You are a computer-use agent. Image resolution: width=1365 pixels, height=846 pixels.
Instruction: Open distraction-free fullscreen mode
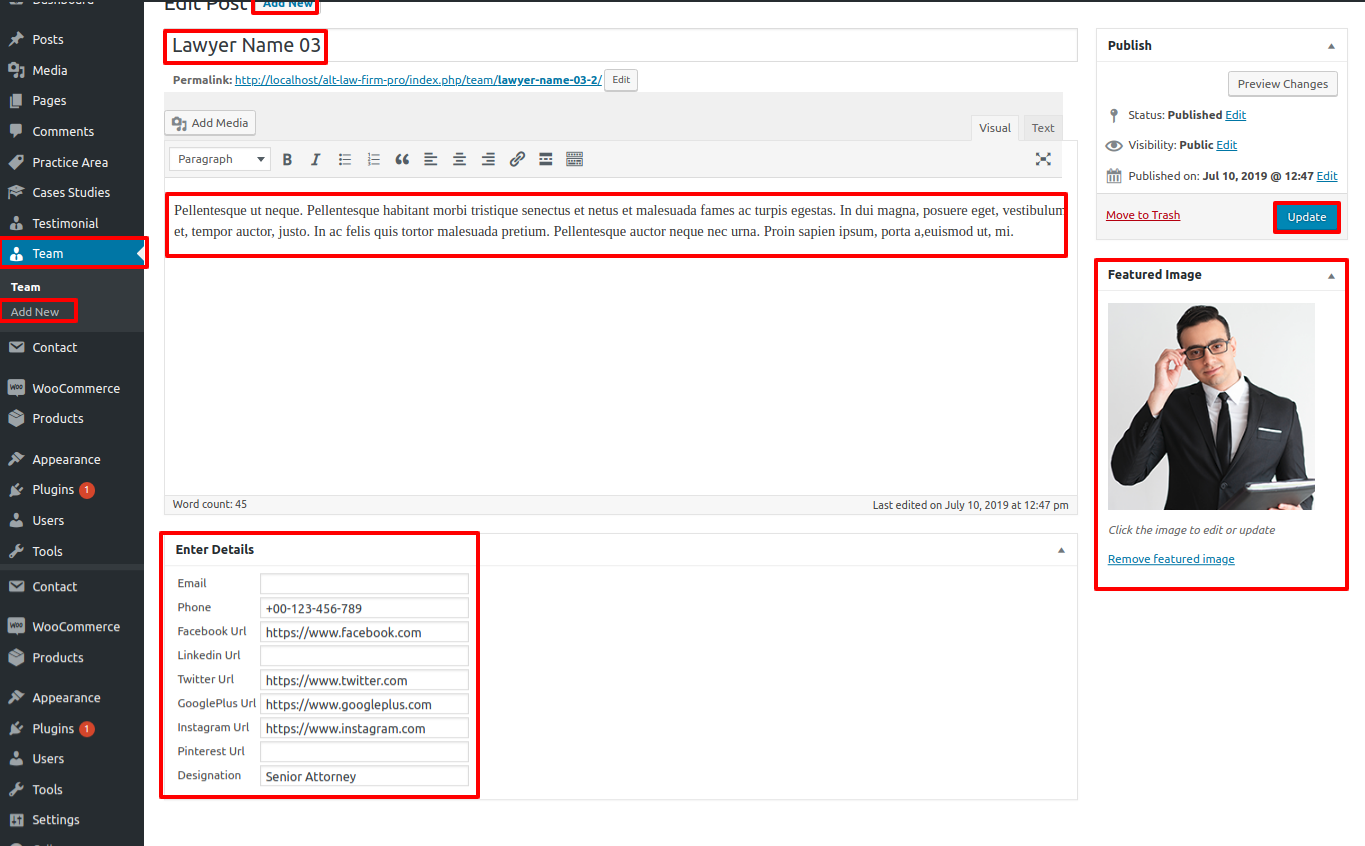tap(1043, 159)
